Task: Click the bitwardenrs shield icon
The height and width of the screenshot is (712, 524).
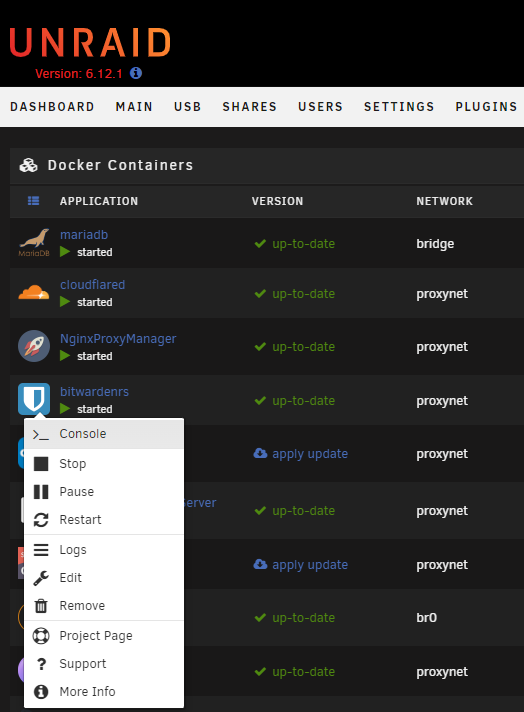Action: (34, 399)
